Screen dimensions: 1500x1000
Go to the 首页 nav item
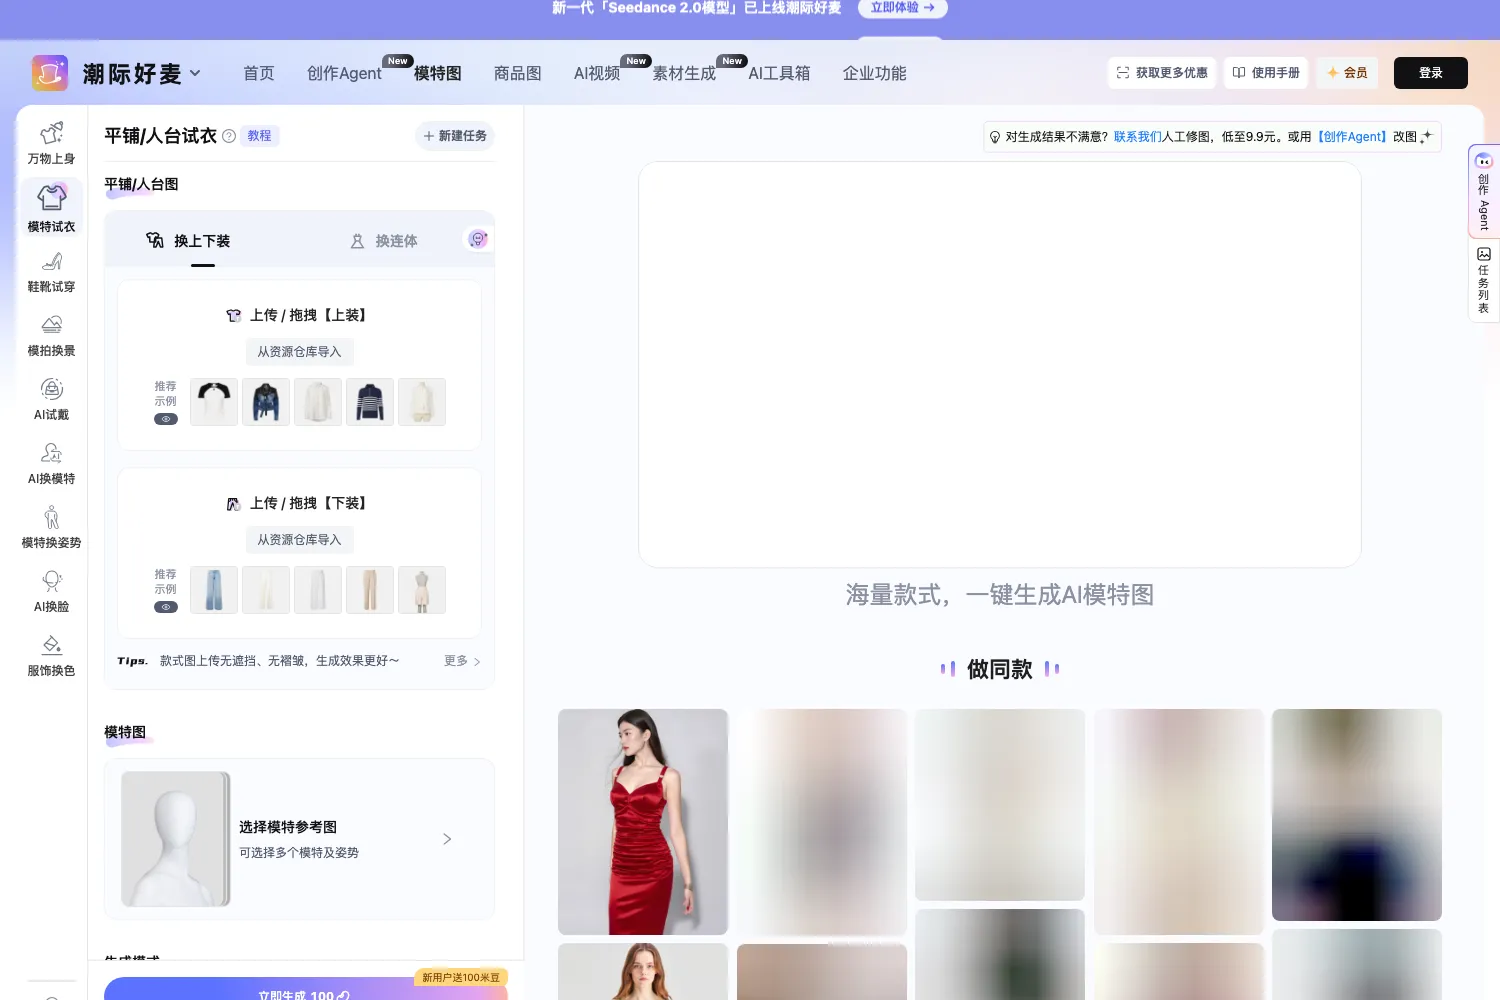tap(259, 73)
